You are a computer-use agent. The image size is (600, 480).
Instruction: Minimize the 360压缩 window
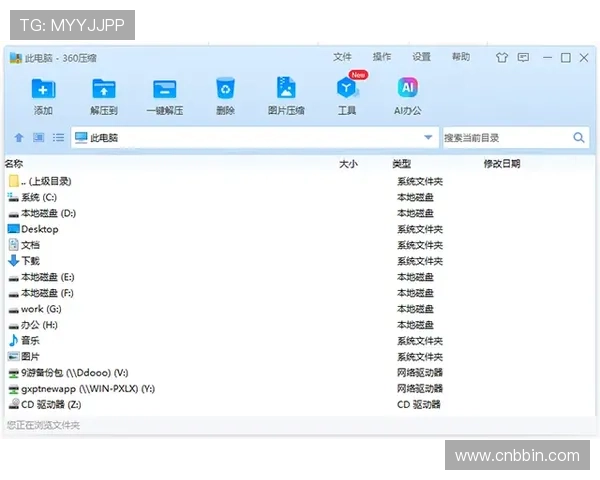click(x=547, y=58)
